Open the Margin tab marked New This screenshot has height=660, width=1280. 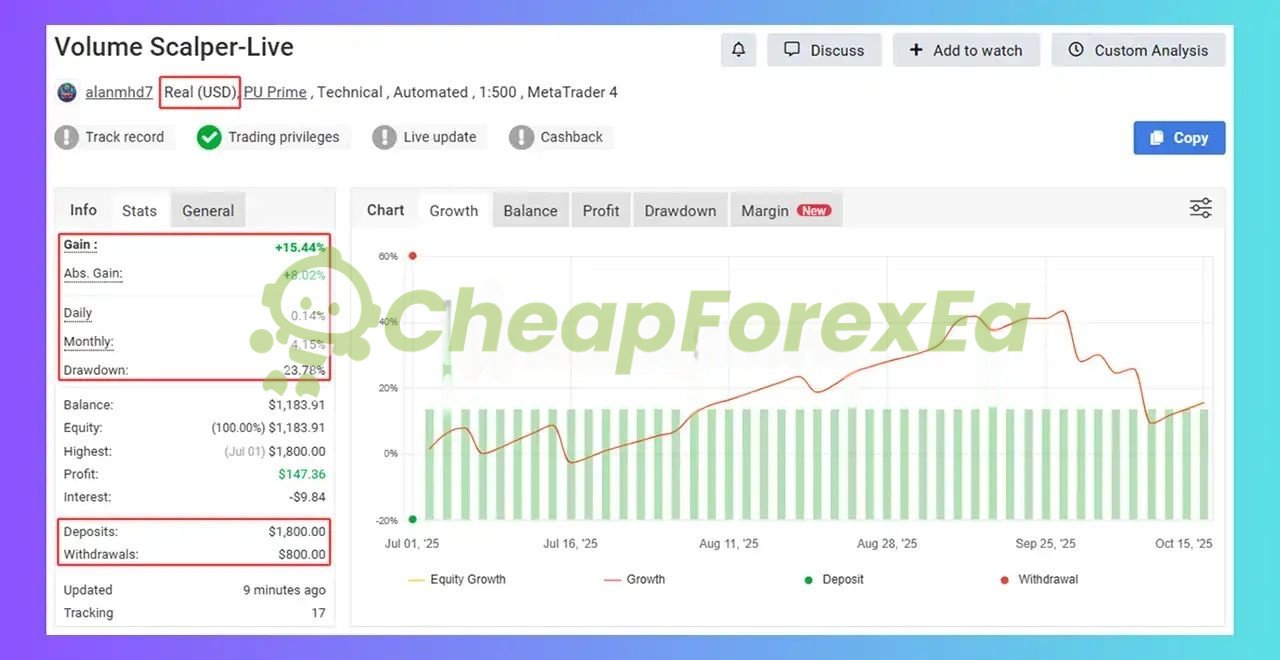pyautogui.click(x=786, y=211)
